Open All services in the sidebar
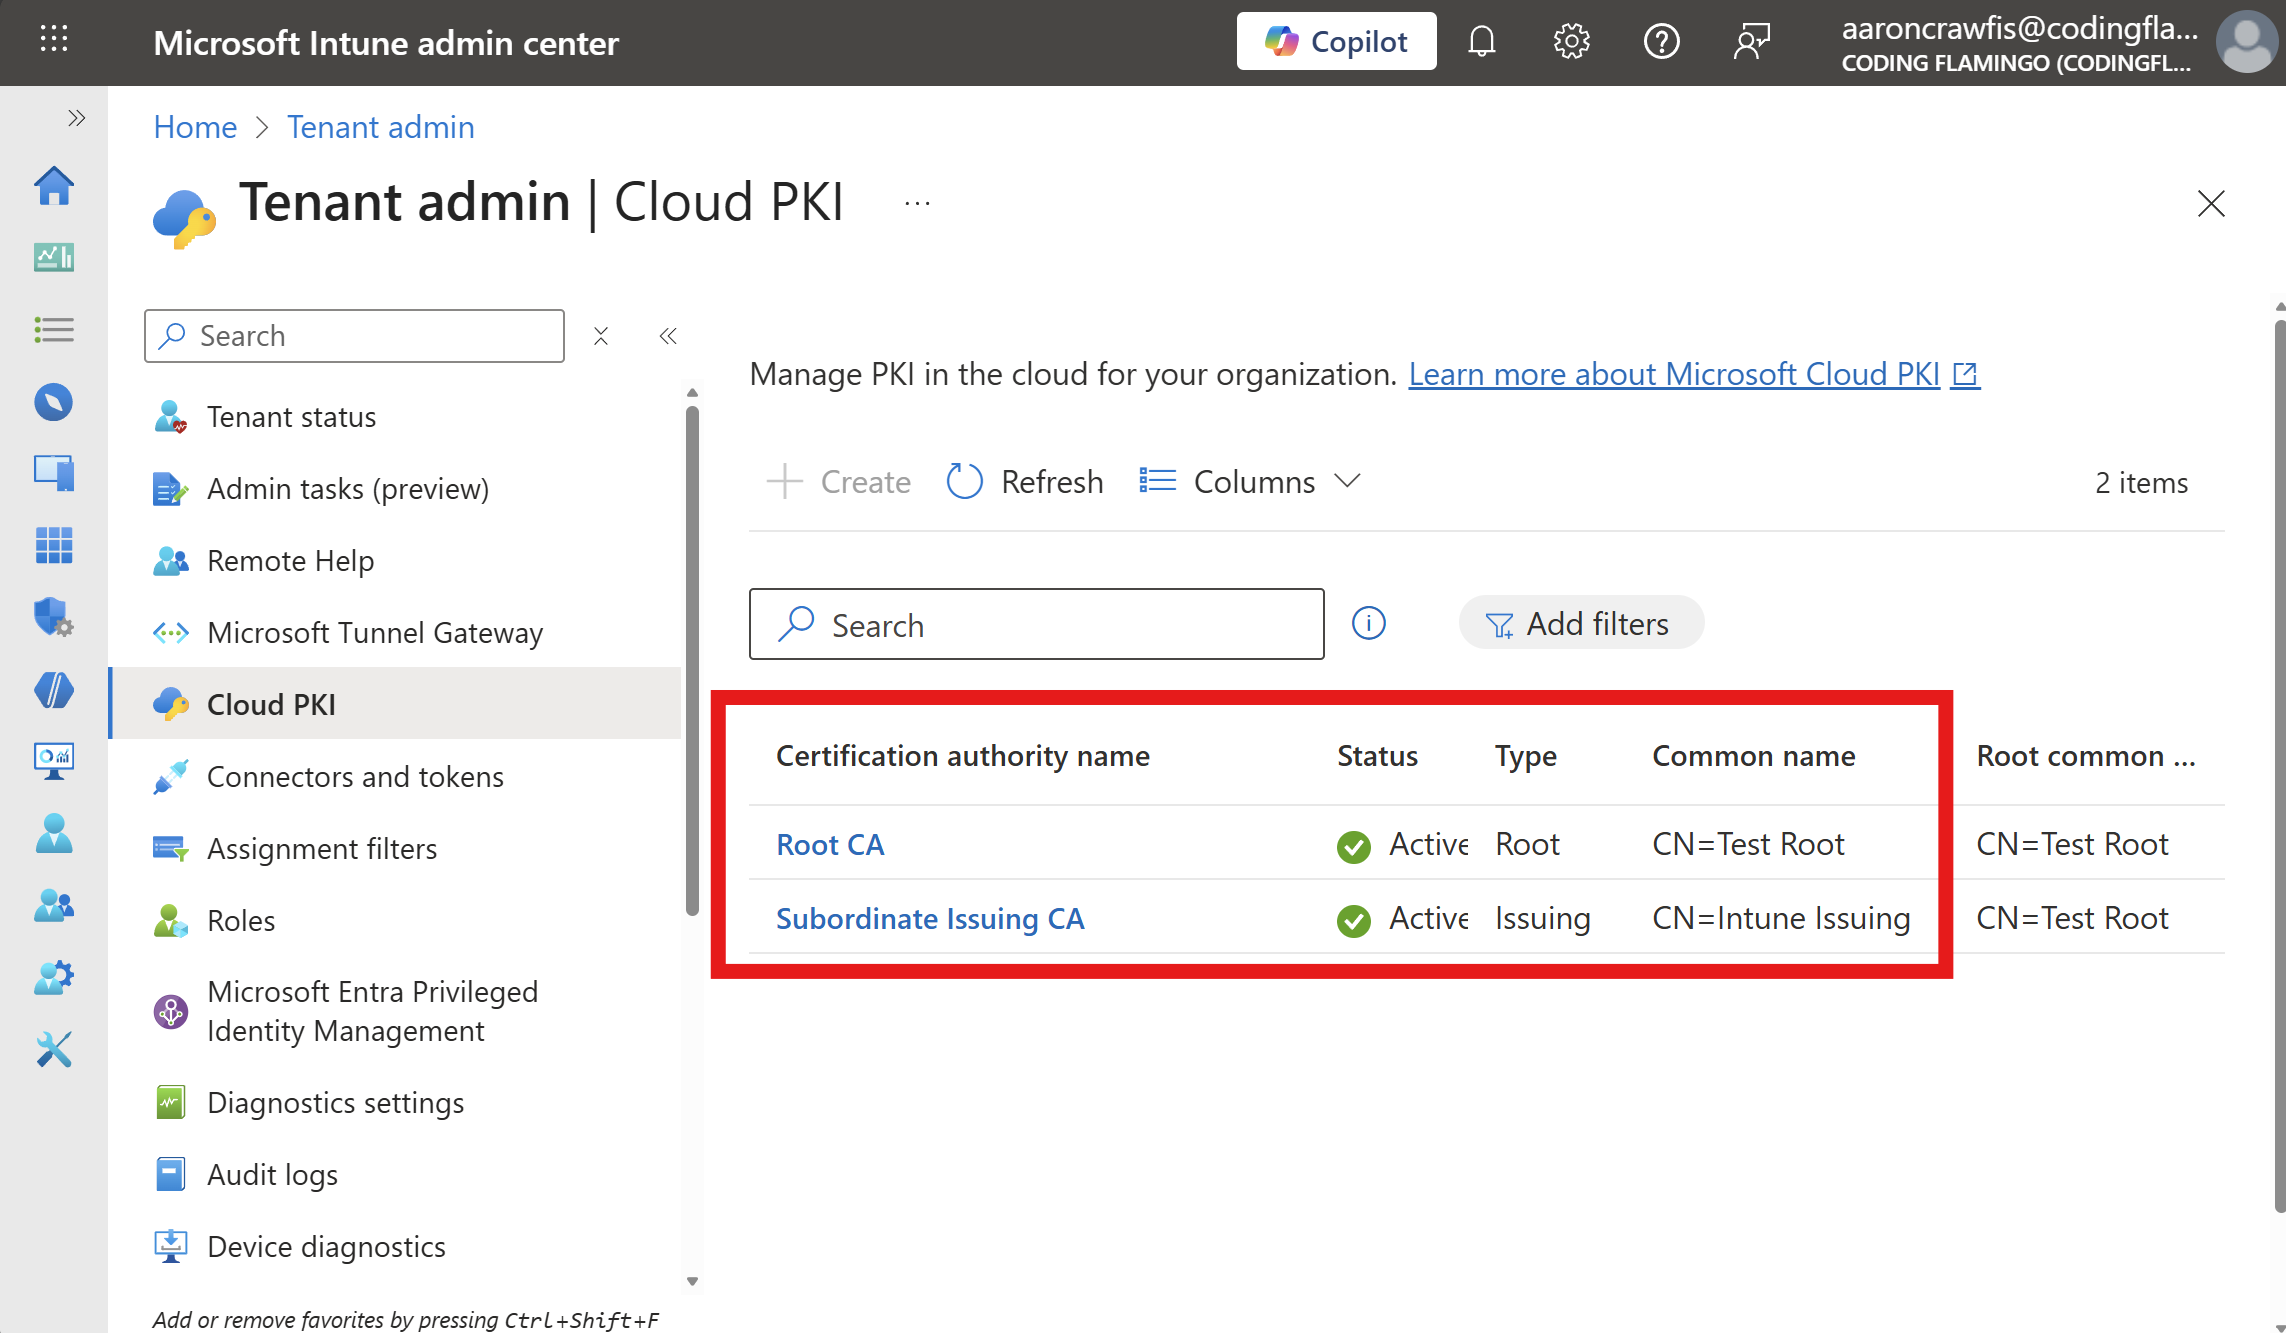 tap(53, 330)
